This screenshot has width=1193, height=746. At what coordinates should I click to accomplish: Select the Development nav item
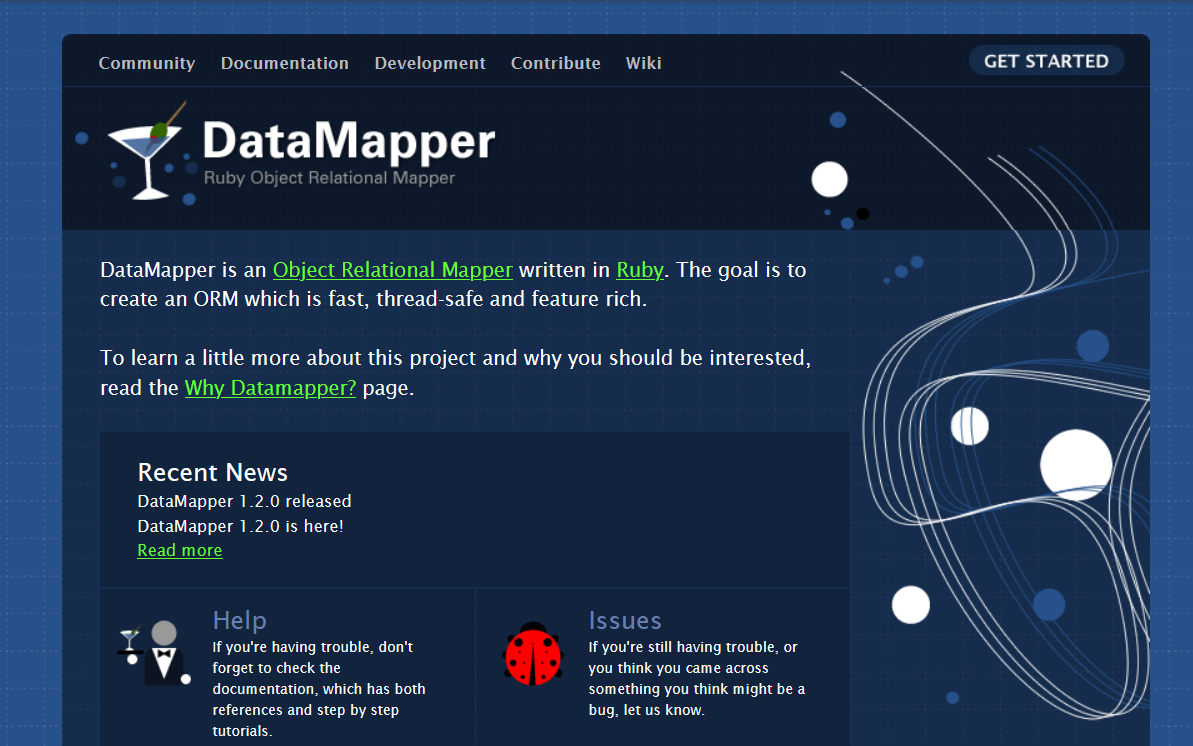(x=430, y=63)
